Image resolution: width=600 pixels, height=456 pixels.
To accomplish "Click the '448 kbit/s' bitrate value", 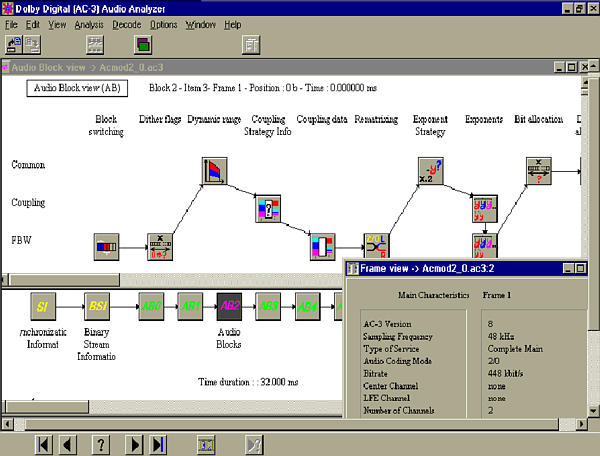I will [x=505, y=373].
